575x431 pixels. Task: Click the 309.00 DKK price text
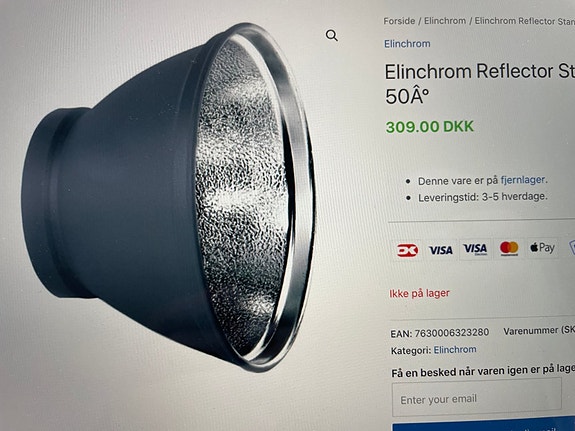pyautogui.click(x=429, y=127)
